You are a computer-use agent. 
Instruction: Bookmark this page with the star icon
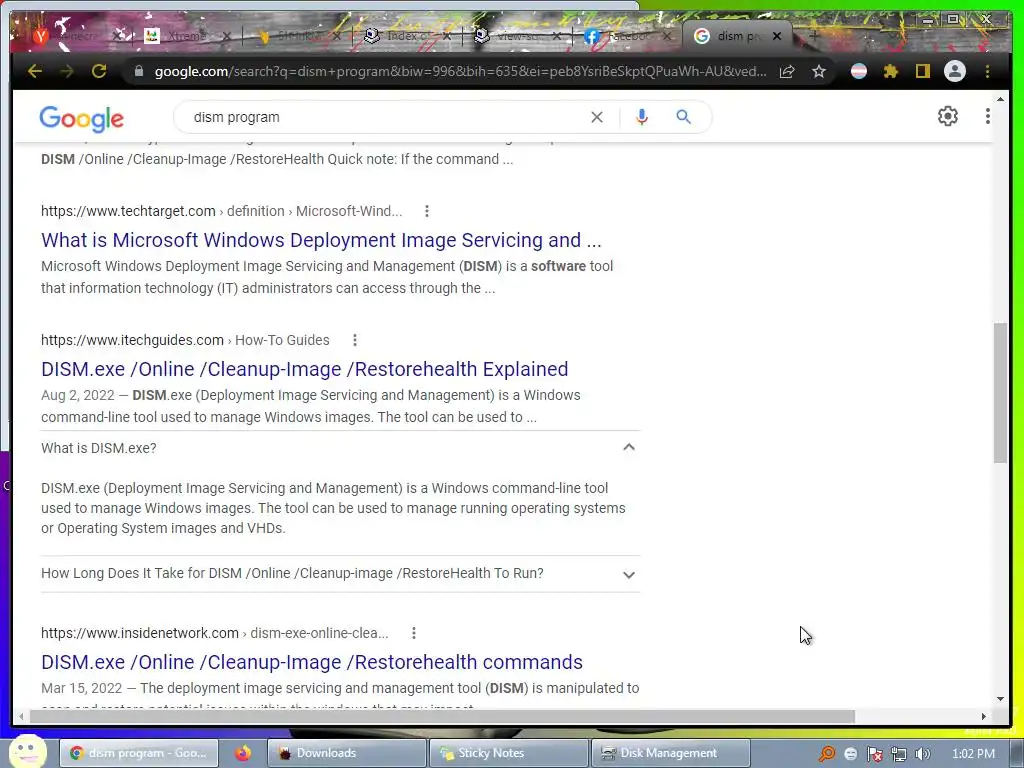(819, 71)
